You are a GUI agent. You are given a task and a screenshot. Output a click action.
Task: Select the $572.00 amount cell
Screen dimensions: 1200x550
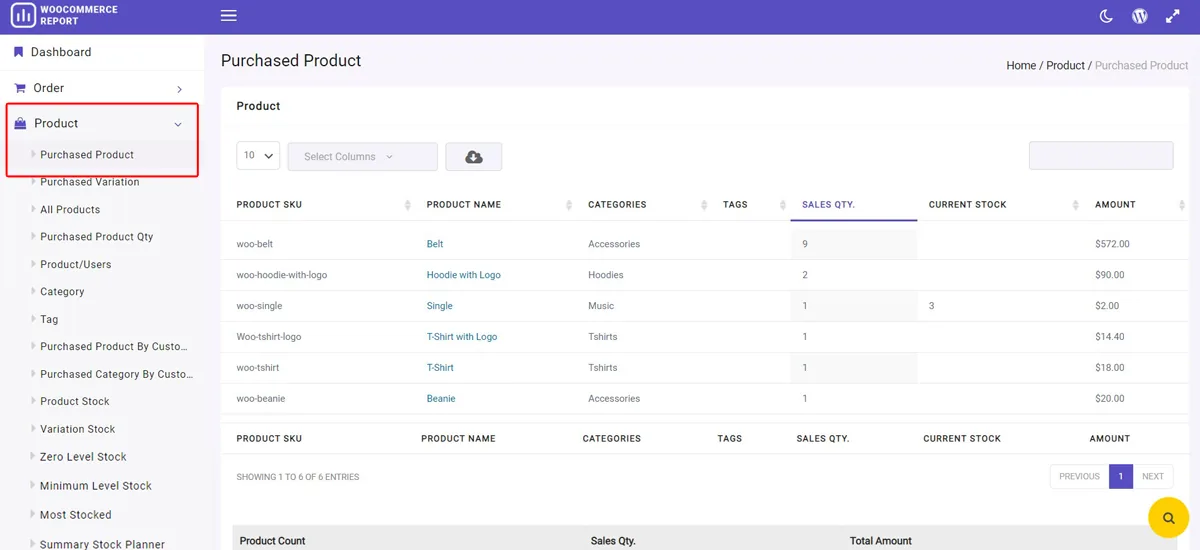(1112, 244)
